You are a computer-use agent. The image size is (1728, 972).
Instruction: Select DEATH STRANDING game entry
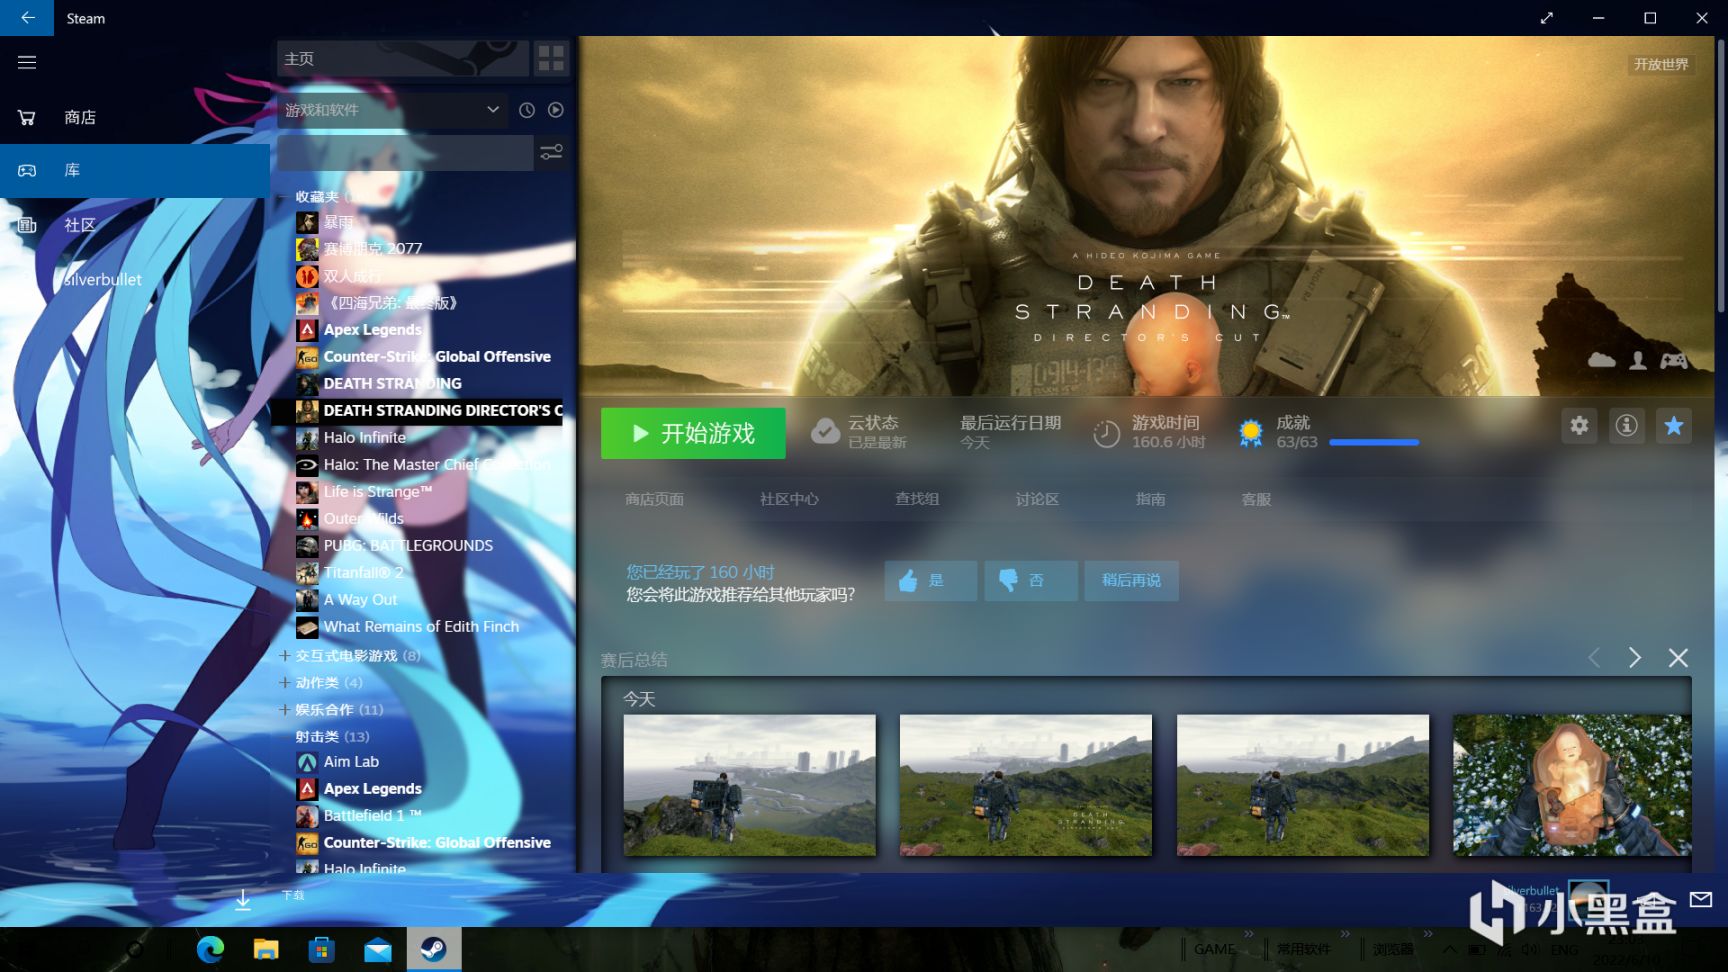pyautogui.click(x=392, y=383)
